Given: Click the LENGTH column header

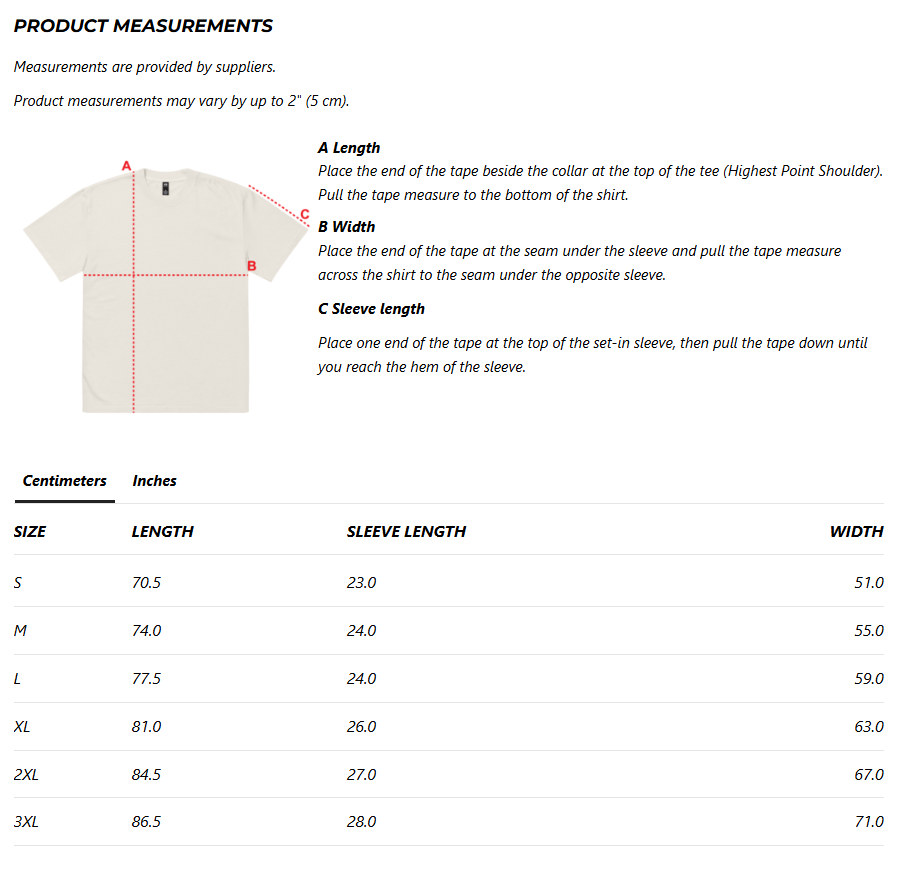Looking at the screenshot, I should click(162, 531).
